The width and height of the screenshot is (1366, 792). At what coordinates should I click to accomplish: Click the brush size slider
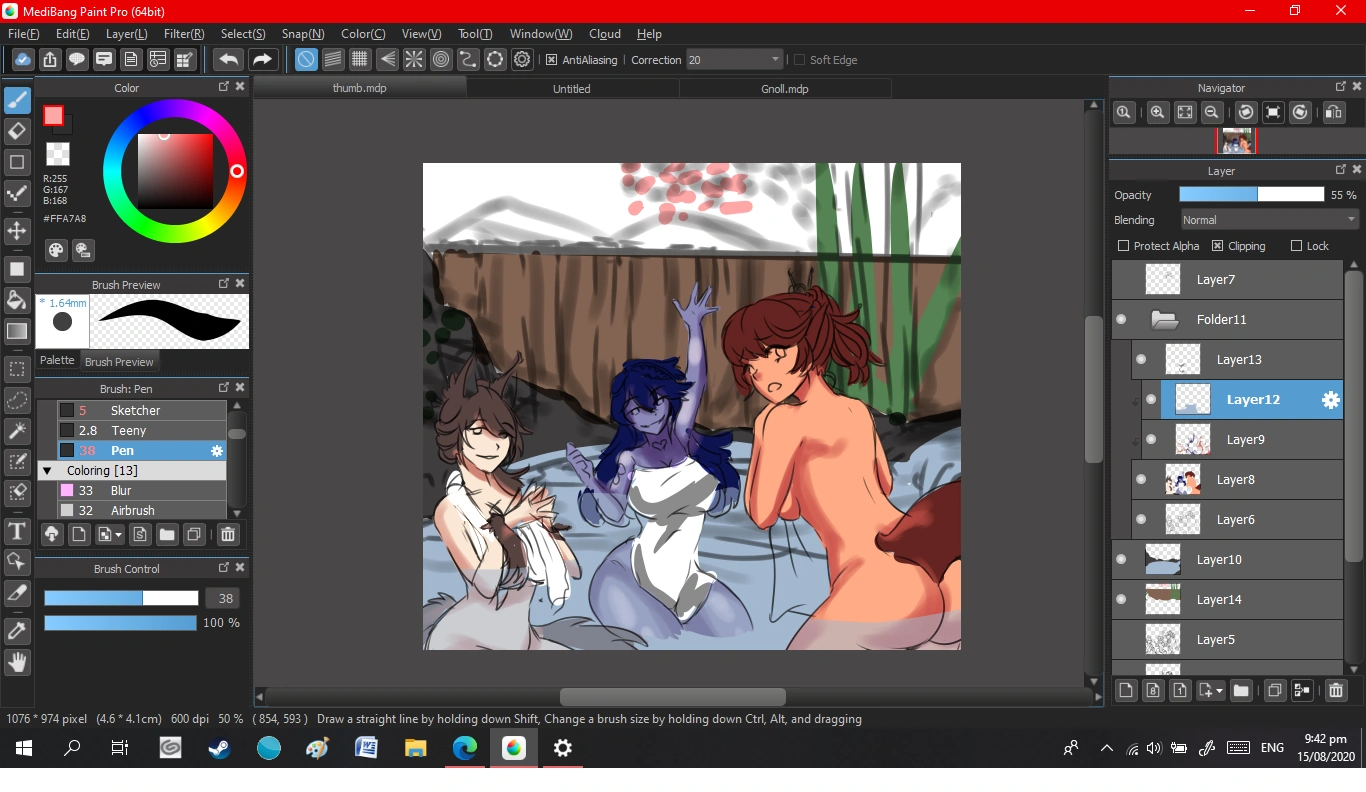tap(121, 599)
